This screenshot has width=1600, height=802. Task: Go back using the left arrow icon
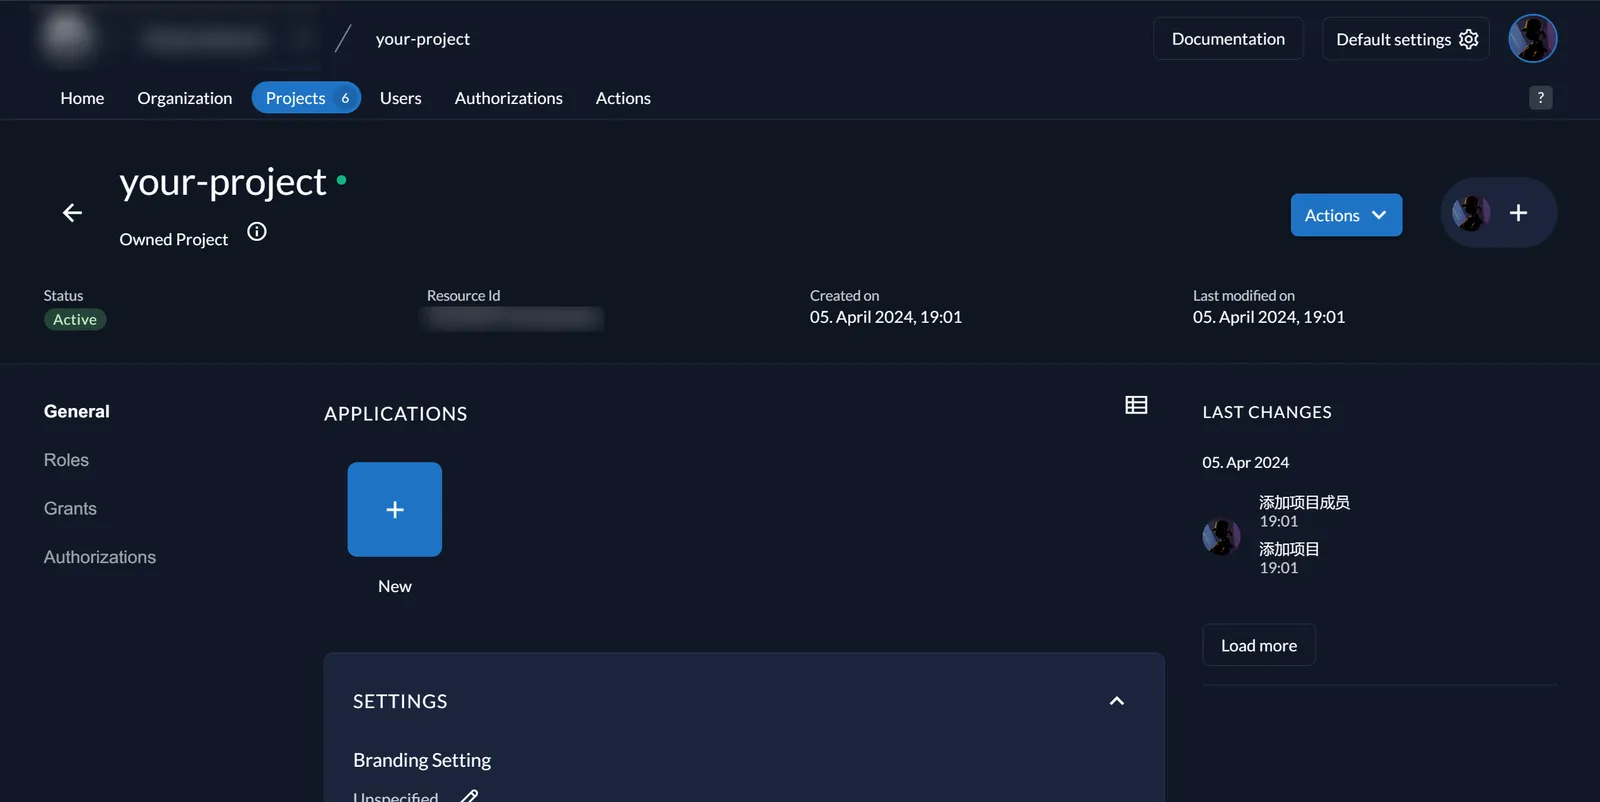(x=72, y=213)
